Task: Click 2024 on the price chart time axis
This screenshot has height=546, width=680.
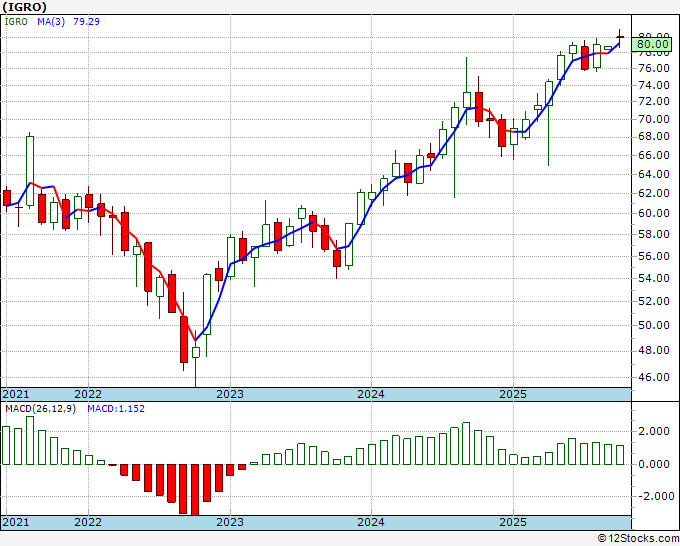Action: pyautogui.click(x=371, y=394)
